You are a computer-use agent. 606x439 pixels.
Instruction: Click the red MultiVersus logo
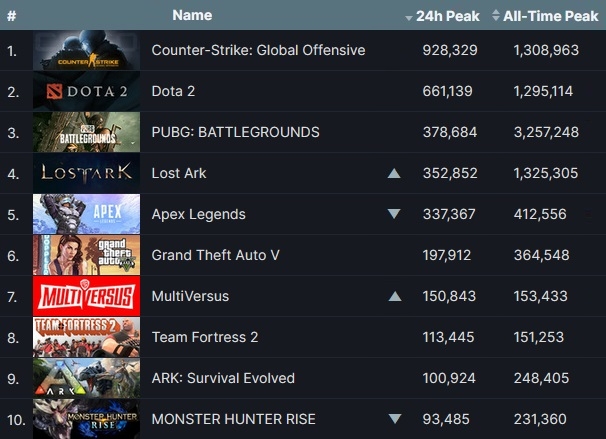87,296
